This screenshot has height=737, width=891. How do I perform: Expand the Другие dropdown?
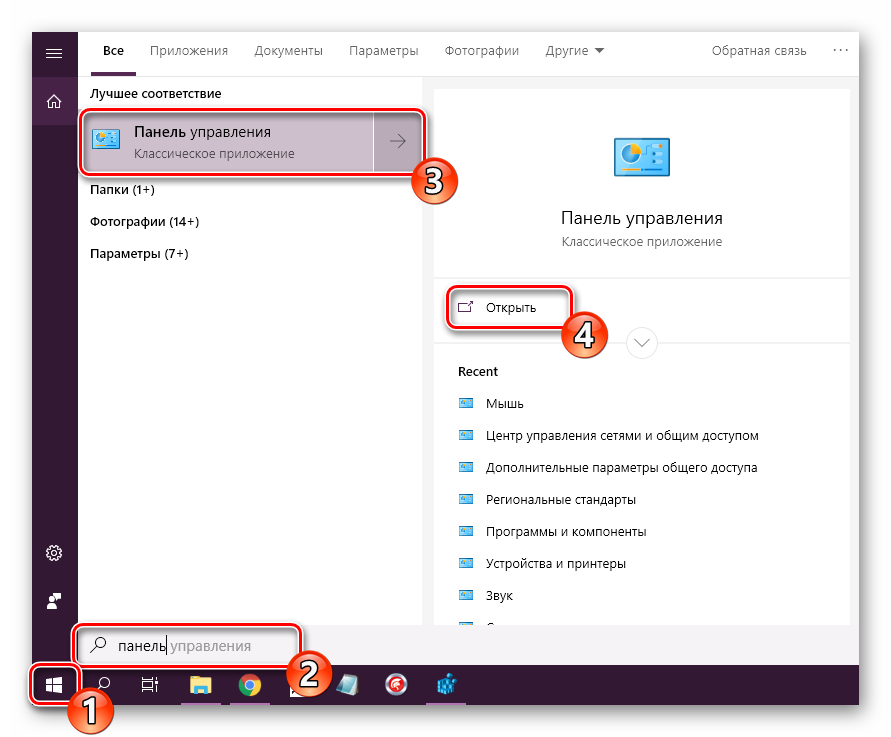click(x=574, y=51)
